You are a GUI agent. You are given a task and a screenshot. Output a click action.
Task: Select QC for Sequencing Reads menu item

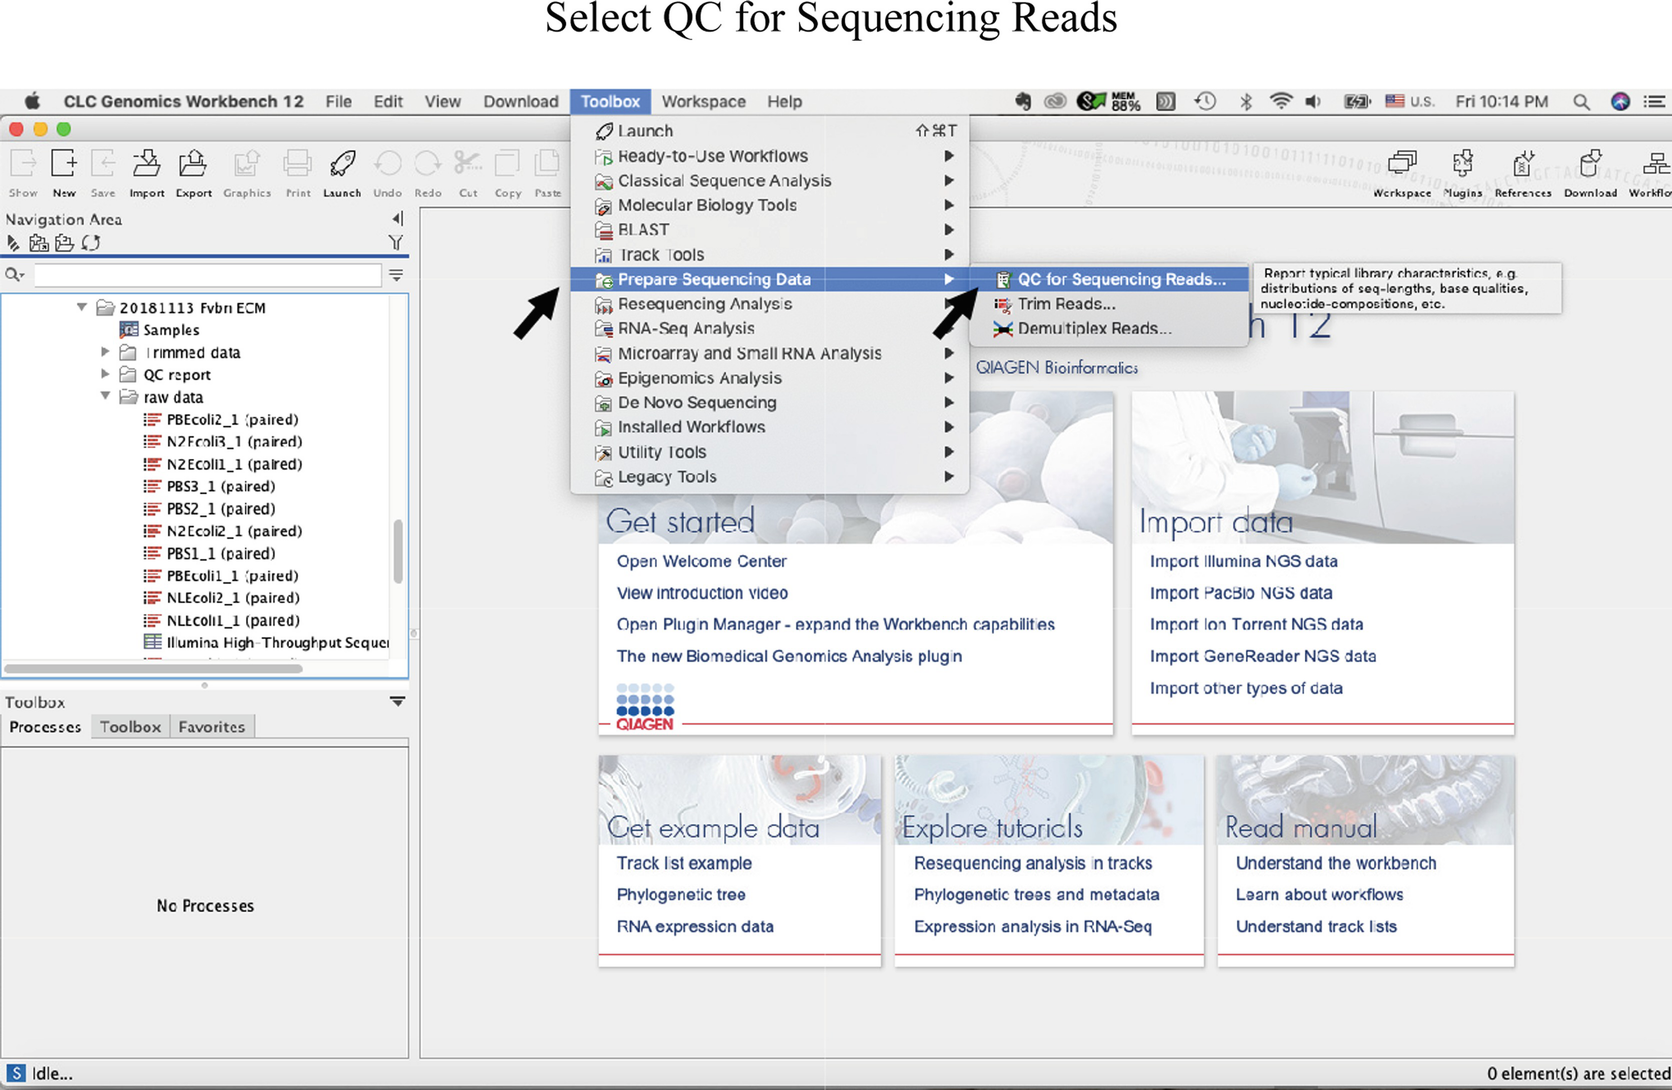1110,279
